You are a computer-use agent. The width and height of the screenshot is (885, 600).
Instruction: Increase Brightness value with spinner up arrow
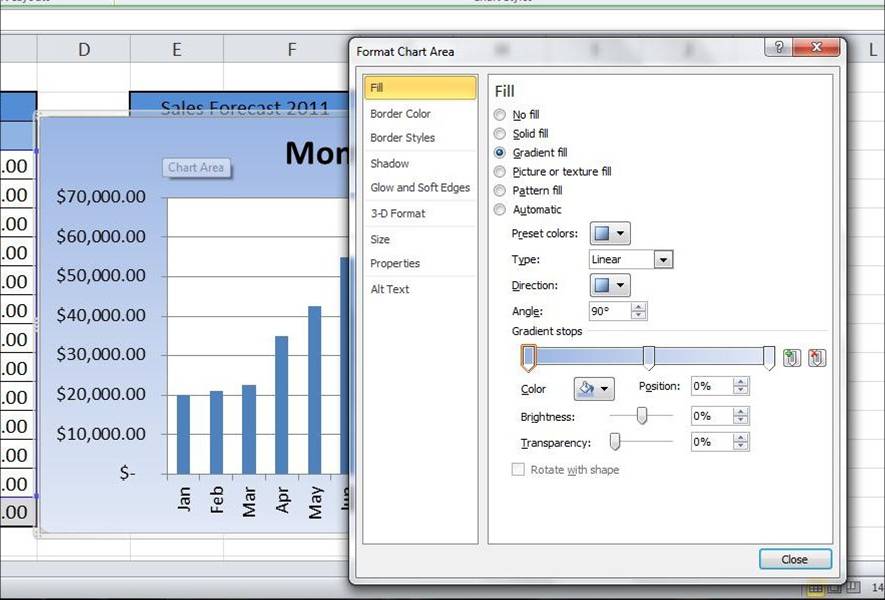[x=741, y=412]
